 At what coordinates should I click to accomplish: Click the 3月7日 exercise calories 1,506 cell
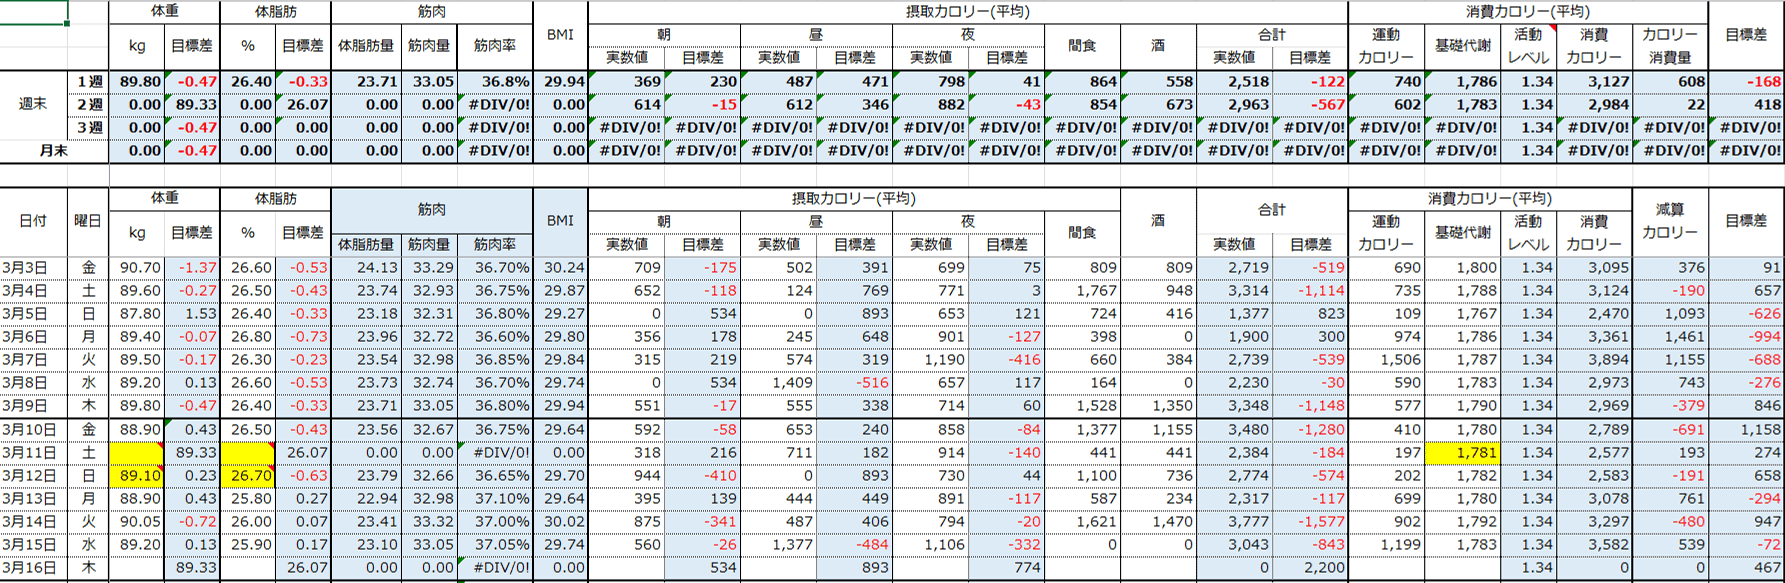coord(1386,359)
